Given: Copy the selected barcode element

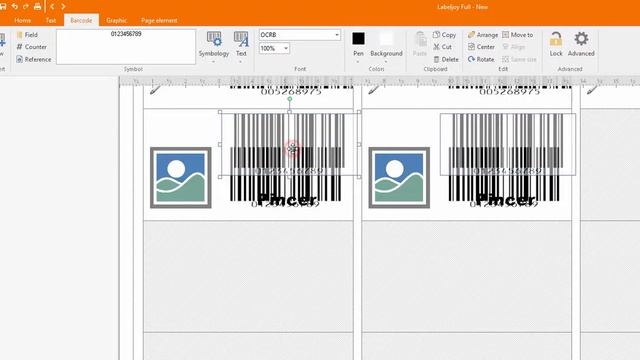Looking at the screenshot, I should (x=444, y=35).
